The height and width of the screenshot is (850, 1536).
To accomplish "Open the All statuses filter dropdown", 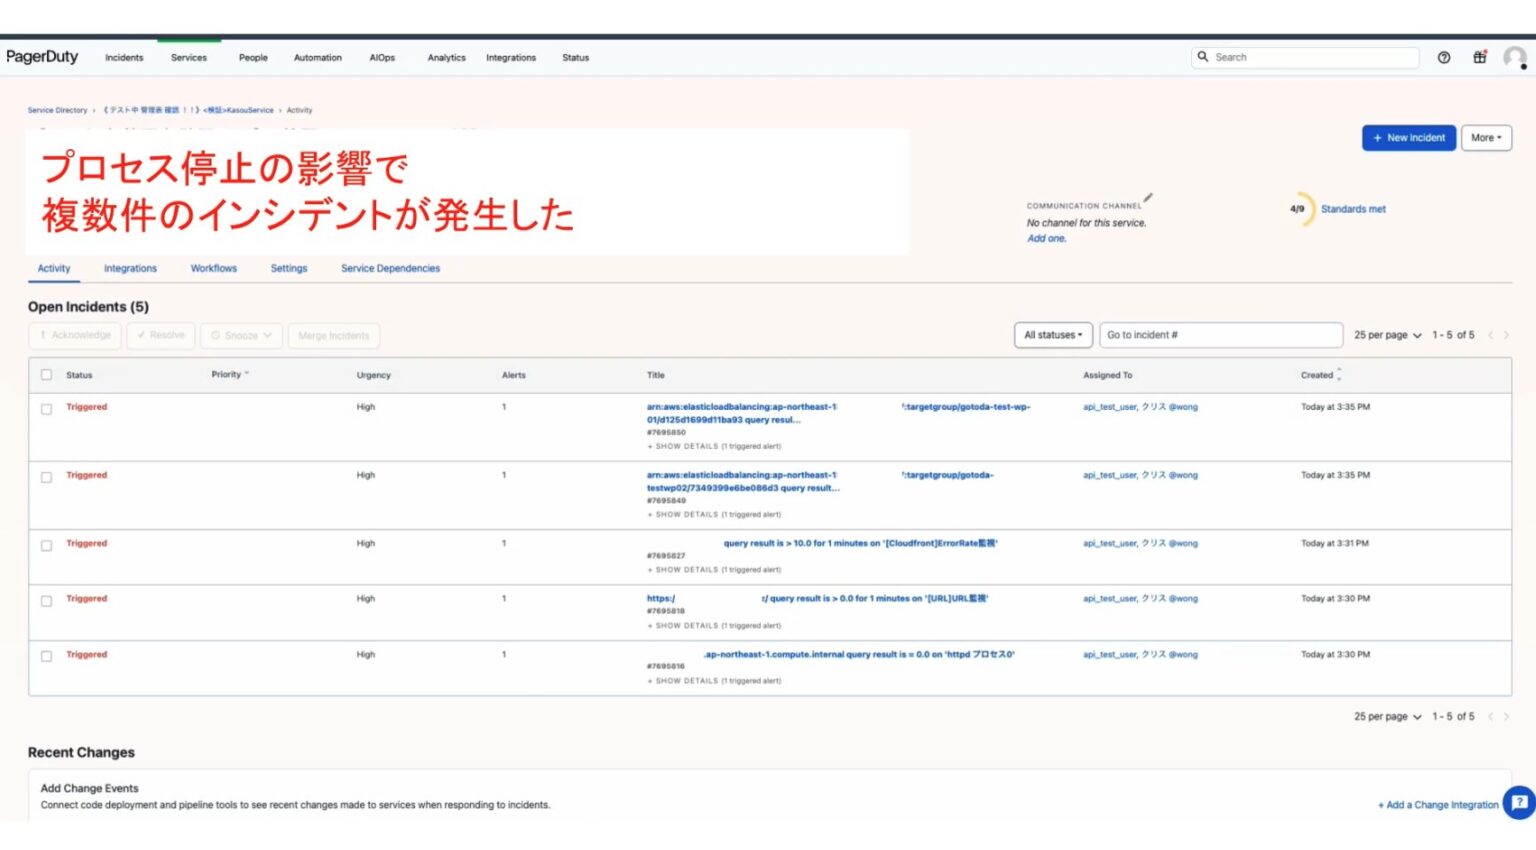I will point(1052,334).
